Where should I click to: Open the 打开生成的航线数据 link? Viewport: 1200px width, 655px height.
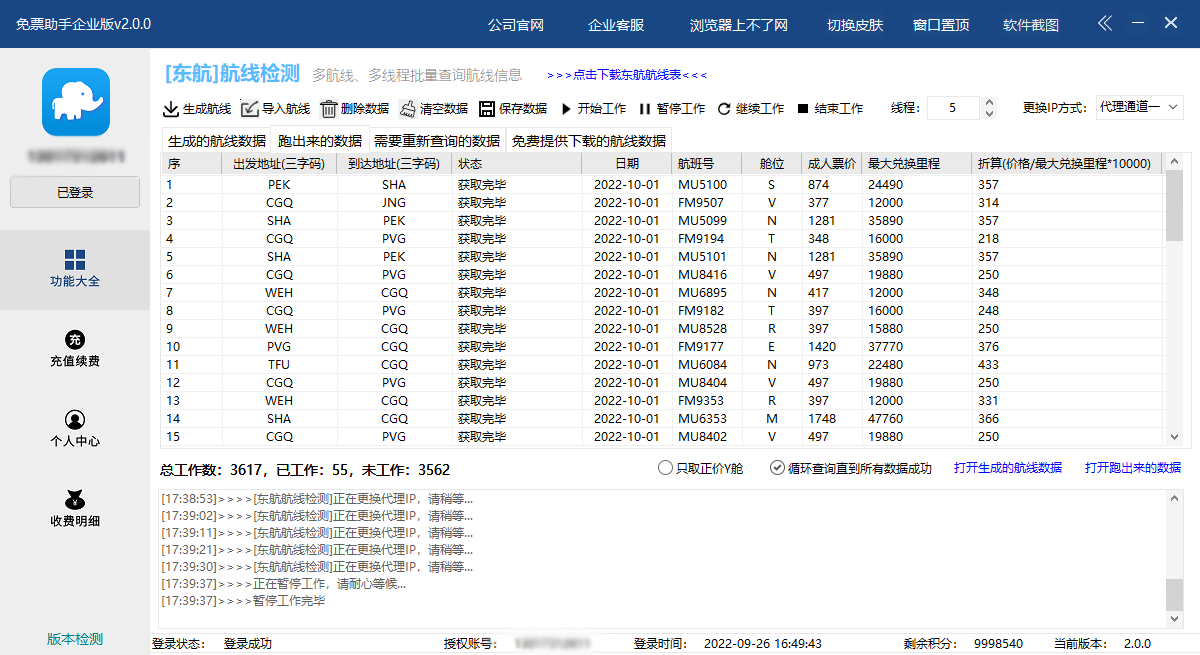click(1008, 468)
